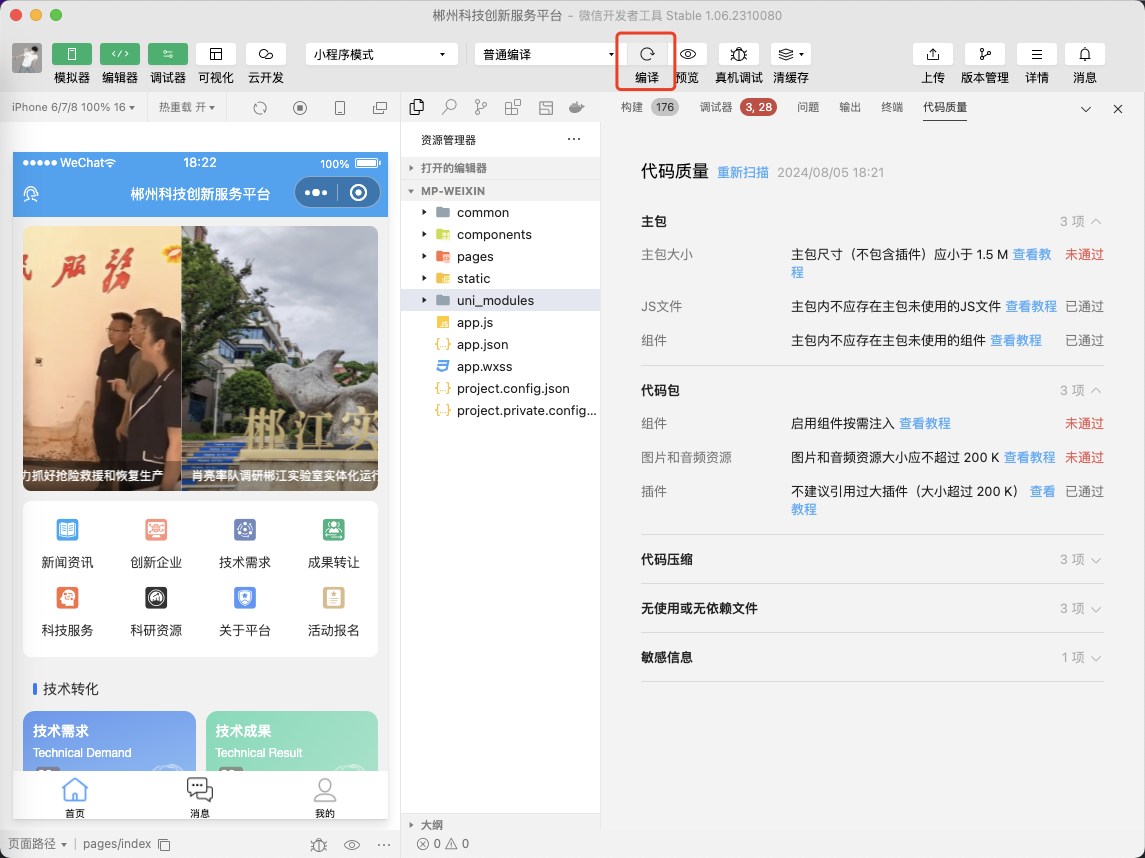Viewport: 1145px width, 858px height.
Task: Open version management (版本管理)
Action: 985,54
